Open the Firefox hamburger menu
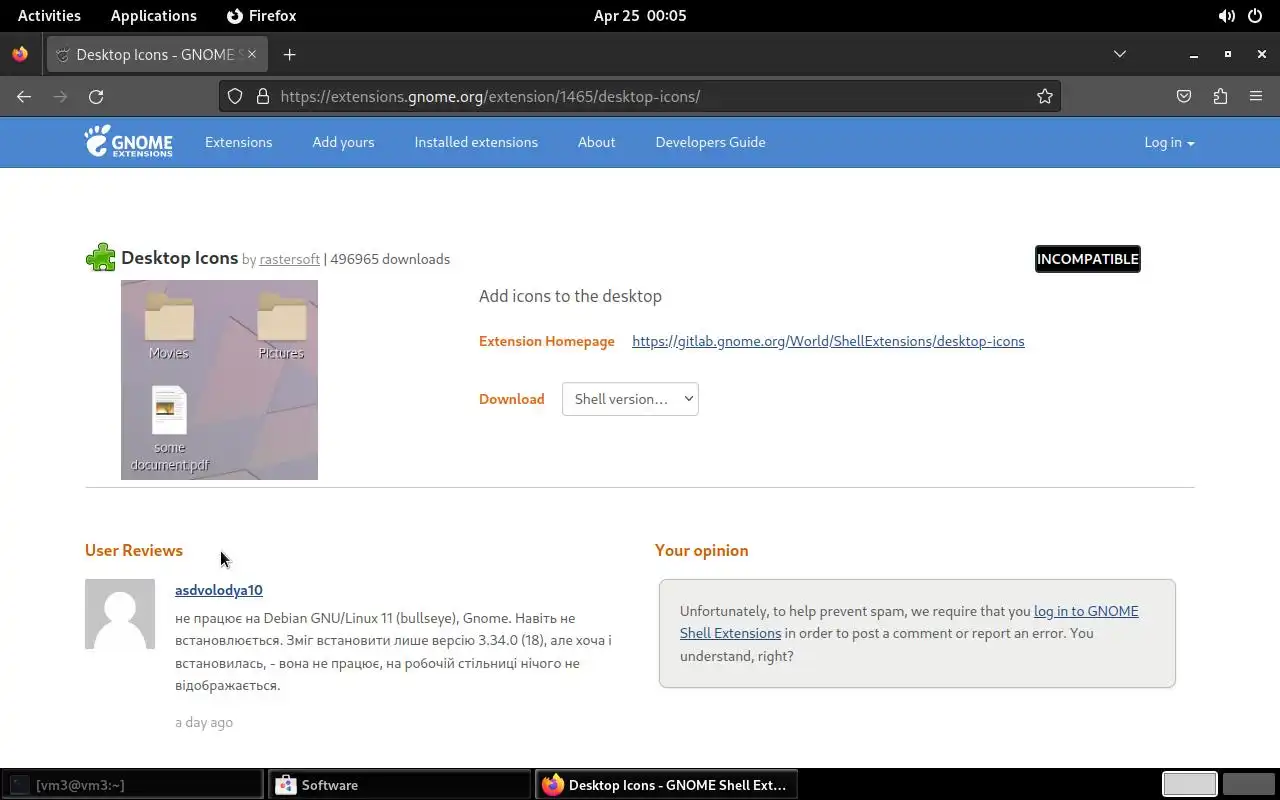This screenshot has width=1280, height=800. (x=1256, y=96)
